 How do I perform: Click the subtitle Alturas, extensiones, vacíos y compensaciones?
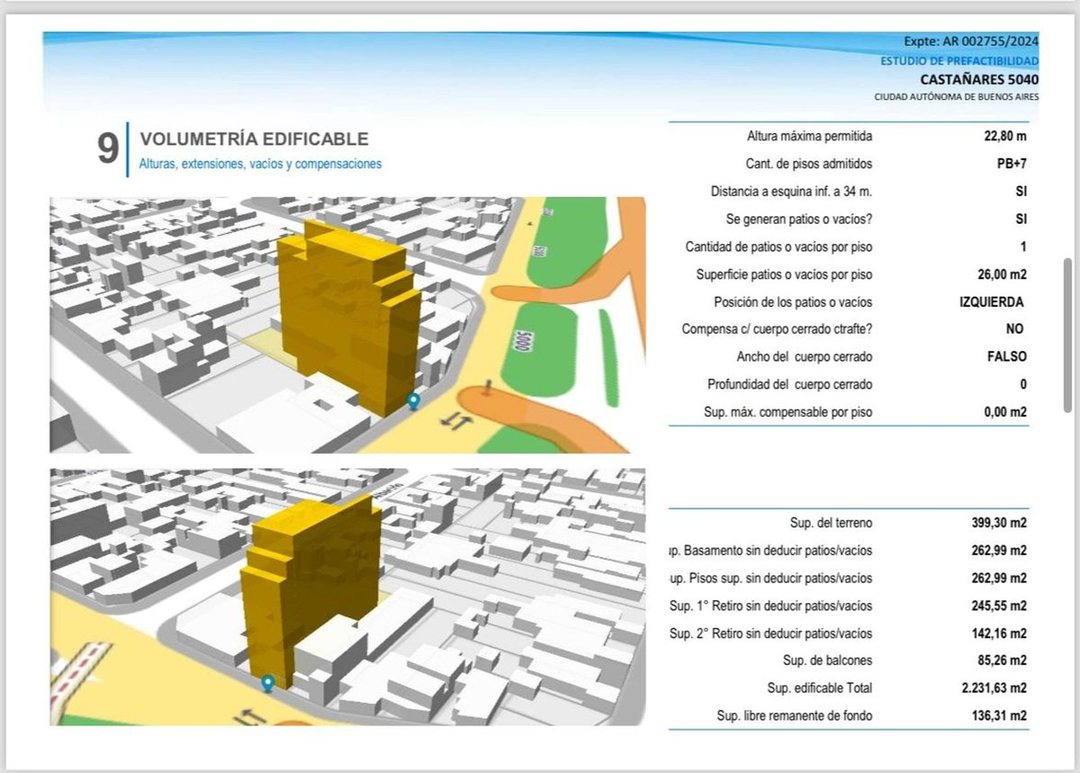coord(260,164)
